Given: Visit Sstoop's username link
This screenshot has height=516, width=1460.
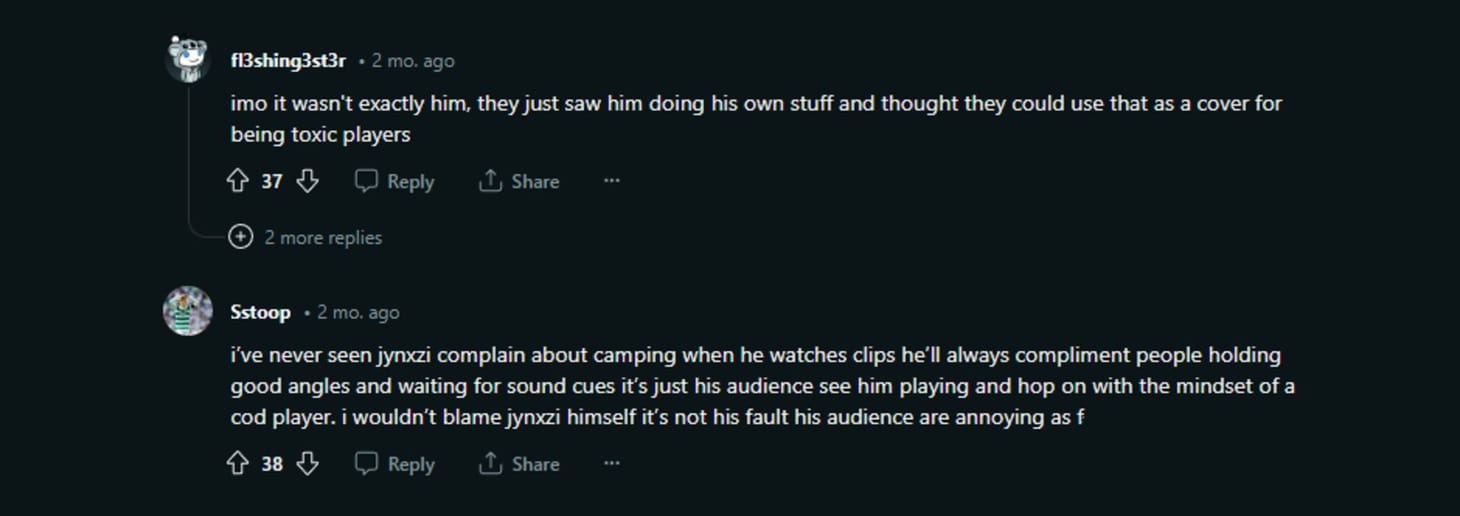Looking at the screenshot, I should (260, 312).
